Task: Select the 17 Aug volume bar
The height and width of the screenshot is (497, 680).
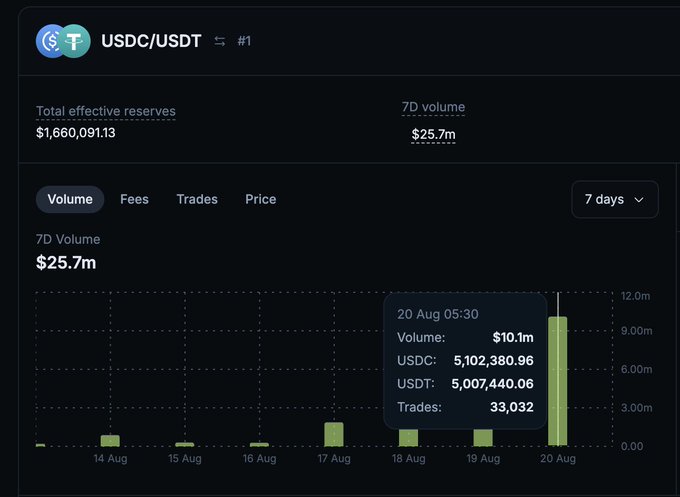Action: [x=334, y=434]
